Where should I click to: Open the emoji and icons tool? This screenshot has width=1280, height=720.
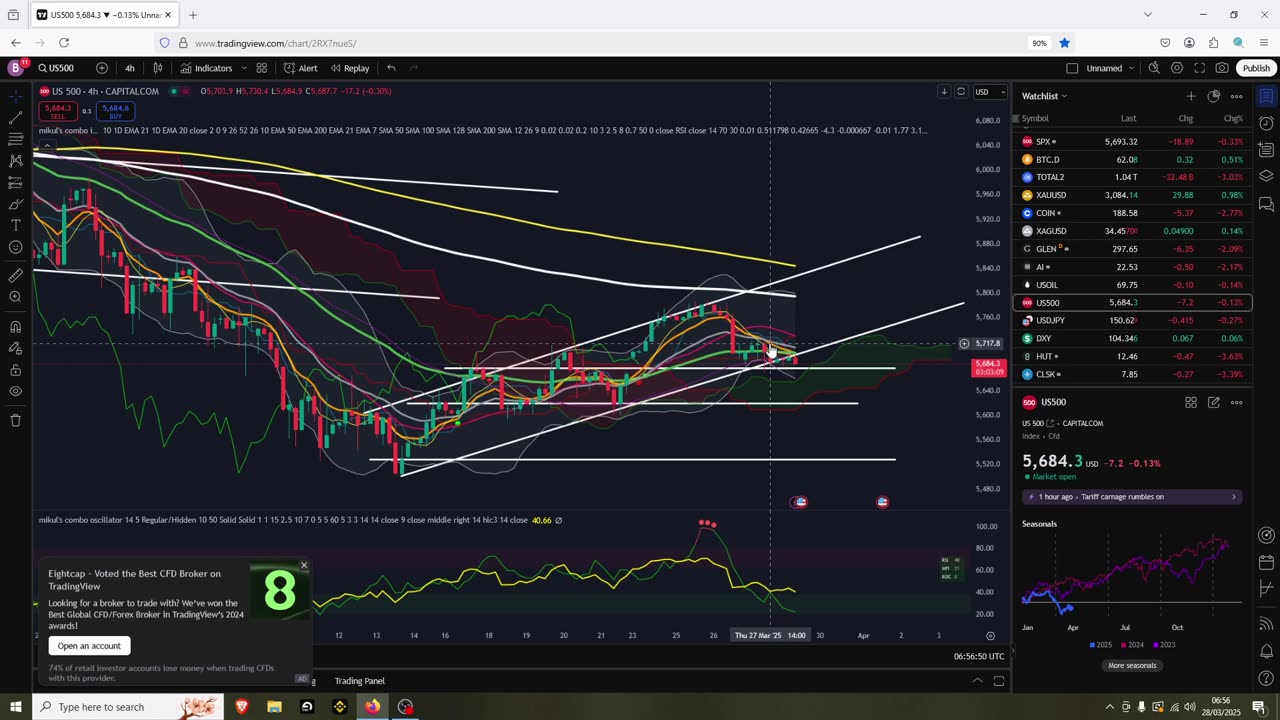[x=16, y=247]
